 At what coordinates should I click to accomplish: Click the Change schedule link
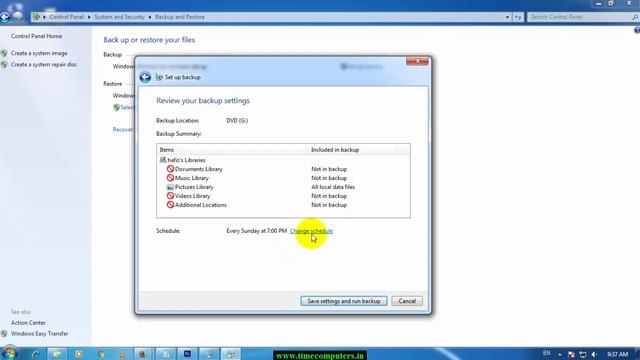(x=311, y=231)
